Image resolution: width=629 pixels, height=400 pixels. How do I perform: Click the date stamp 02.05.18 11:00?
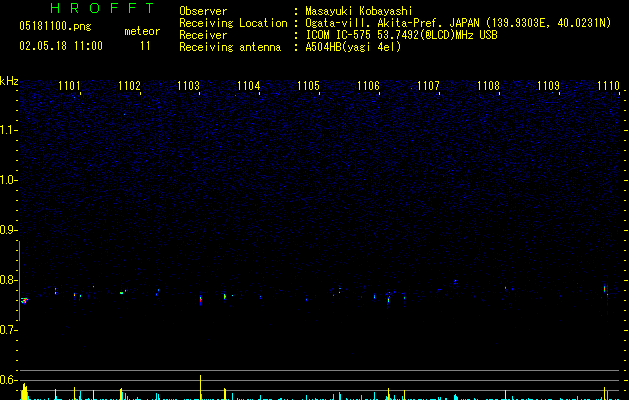point(61,46)
